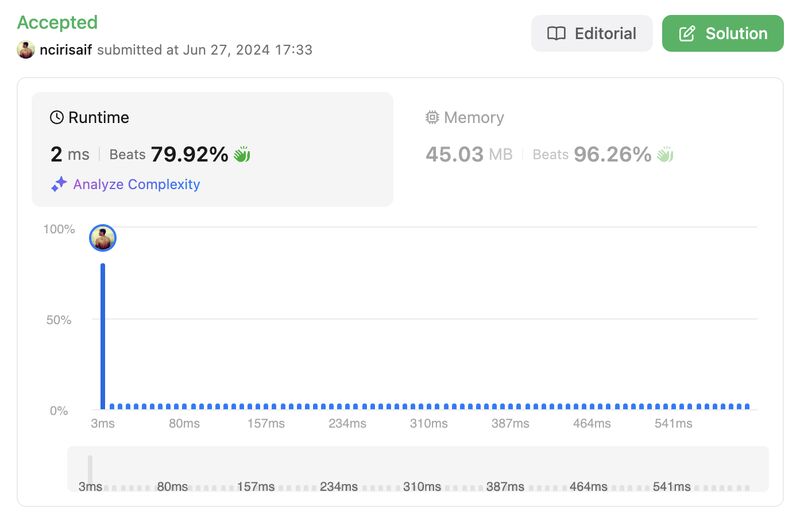Viewport: 800px width, 515px height.
Task: Click the Solution pencil-edit icon
Action: [687, 34]
